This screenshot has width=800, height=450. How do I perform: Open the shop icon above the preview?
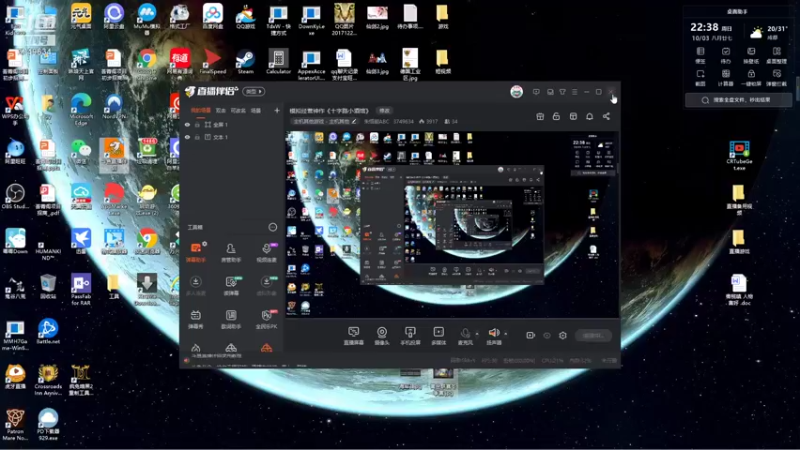point(573,116)
